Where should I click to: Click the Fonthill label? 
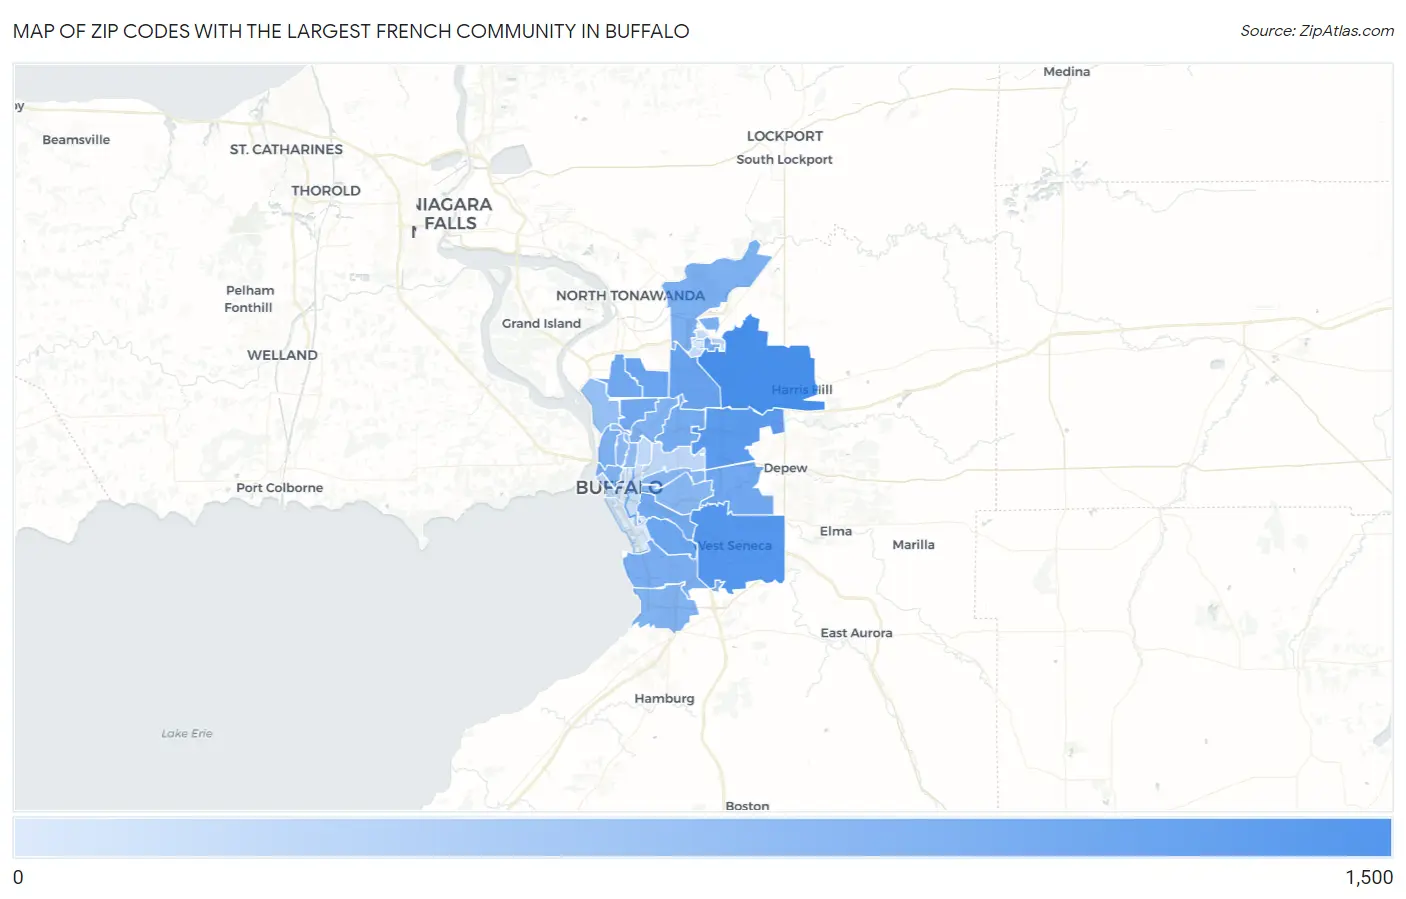point(248,308)
